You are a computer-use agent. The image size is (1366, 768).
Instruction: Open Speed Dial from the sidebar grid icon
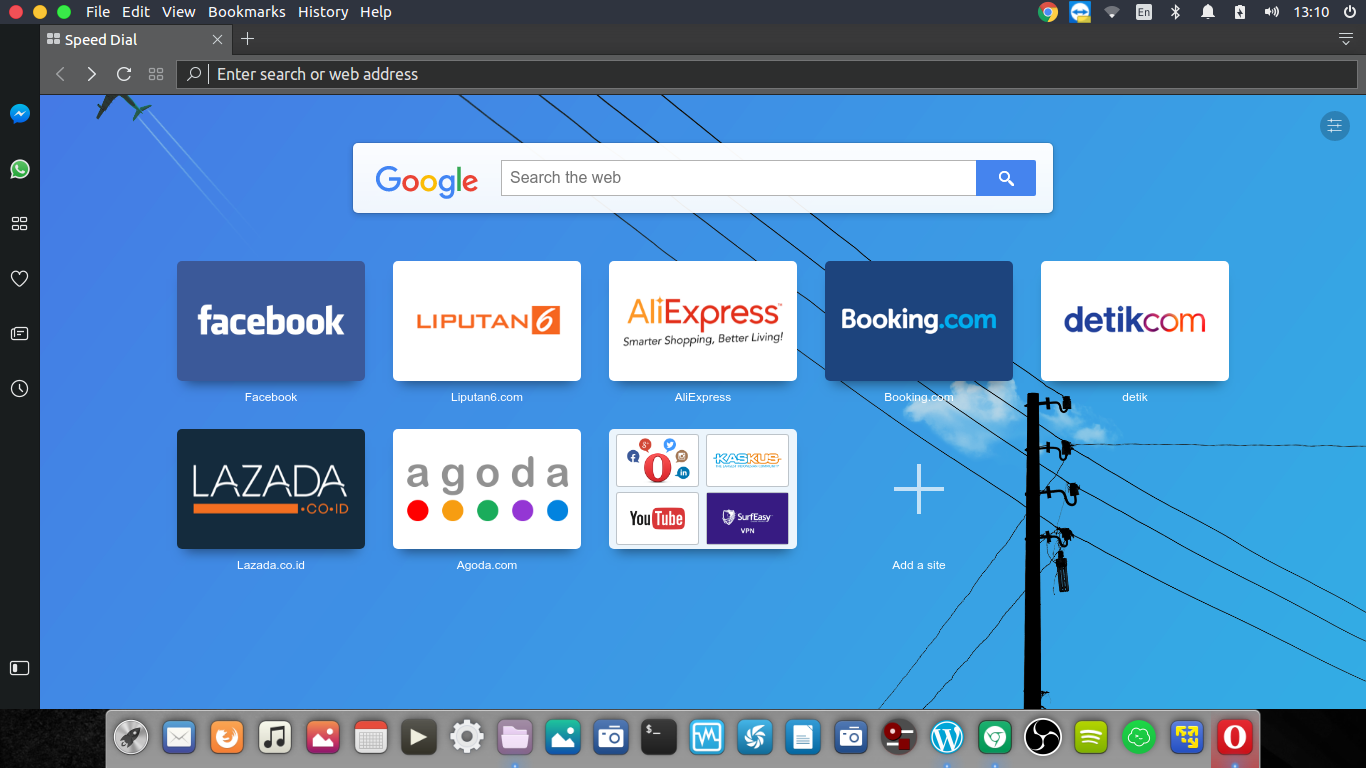[x=19, y=224]
